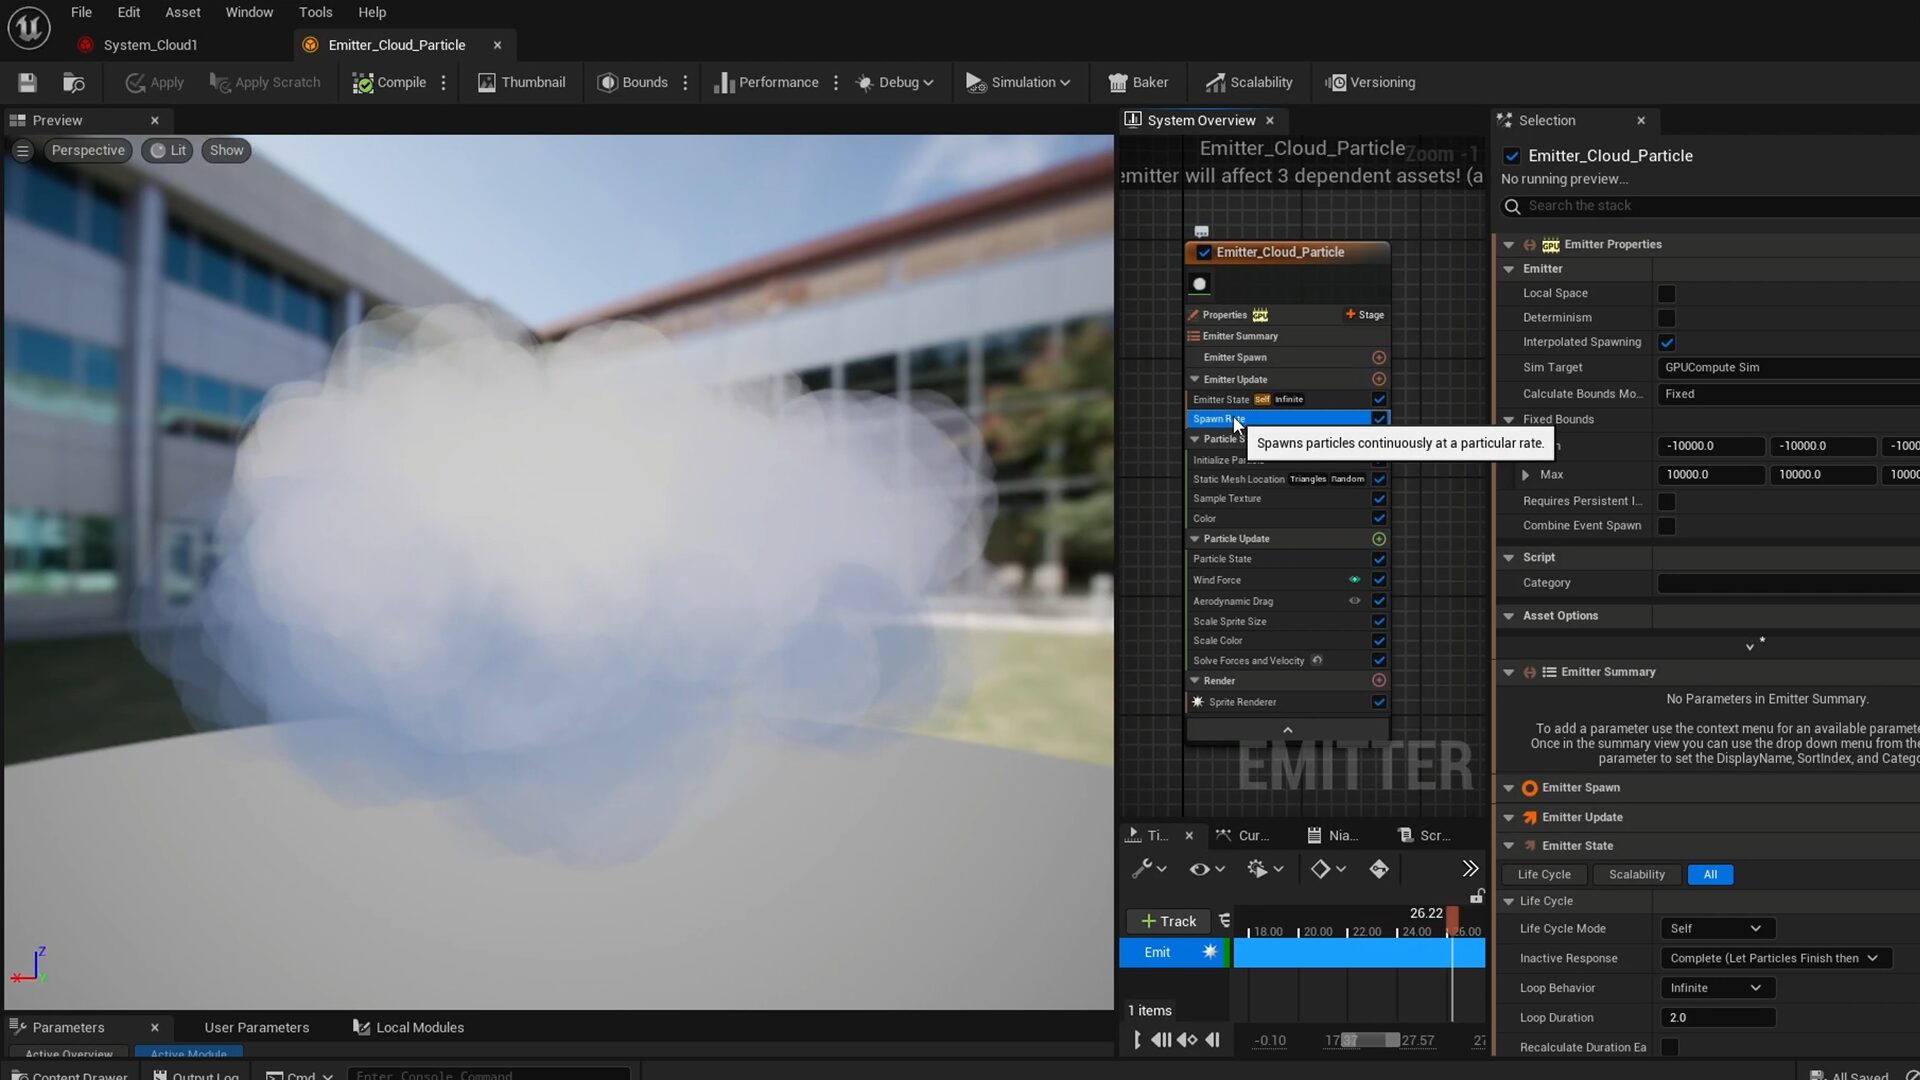The width and height of the screenshot is (1920, 1080).
Task: Open the Thumbnail capture tool
Action: tap(521, 82)
